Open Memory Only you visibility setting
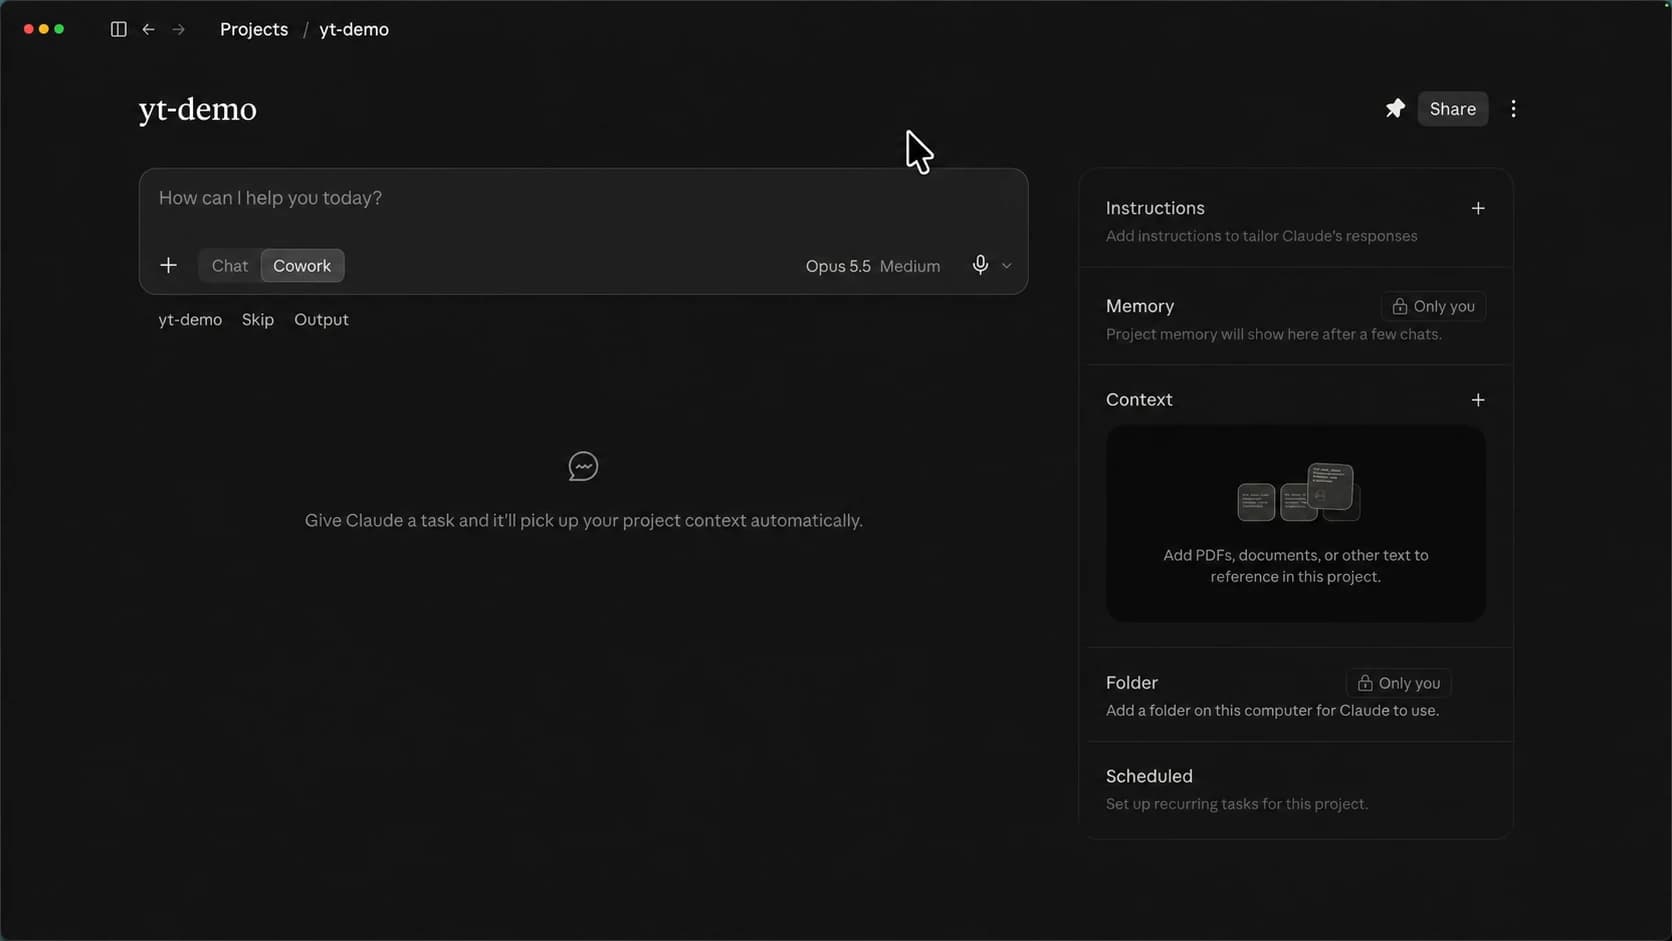This screenshot has width=1672, height=941. [1433, 306]
